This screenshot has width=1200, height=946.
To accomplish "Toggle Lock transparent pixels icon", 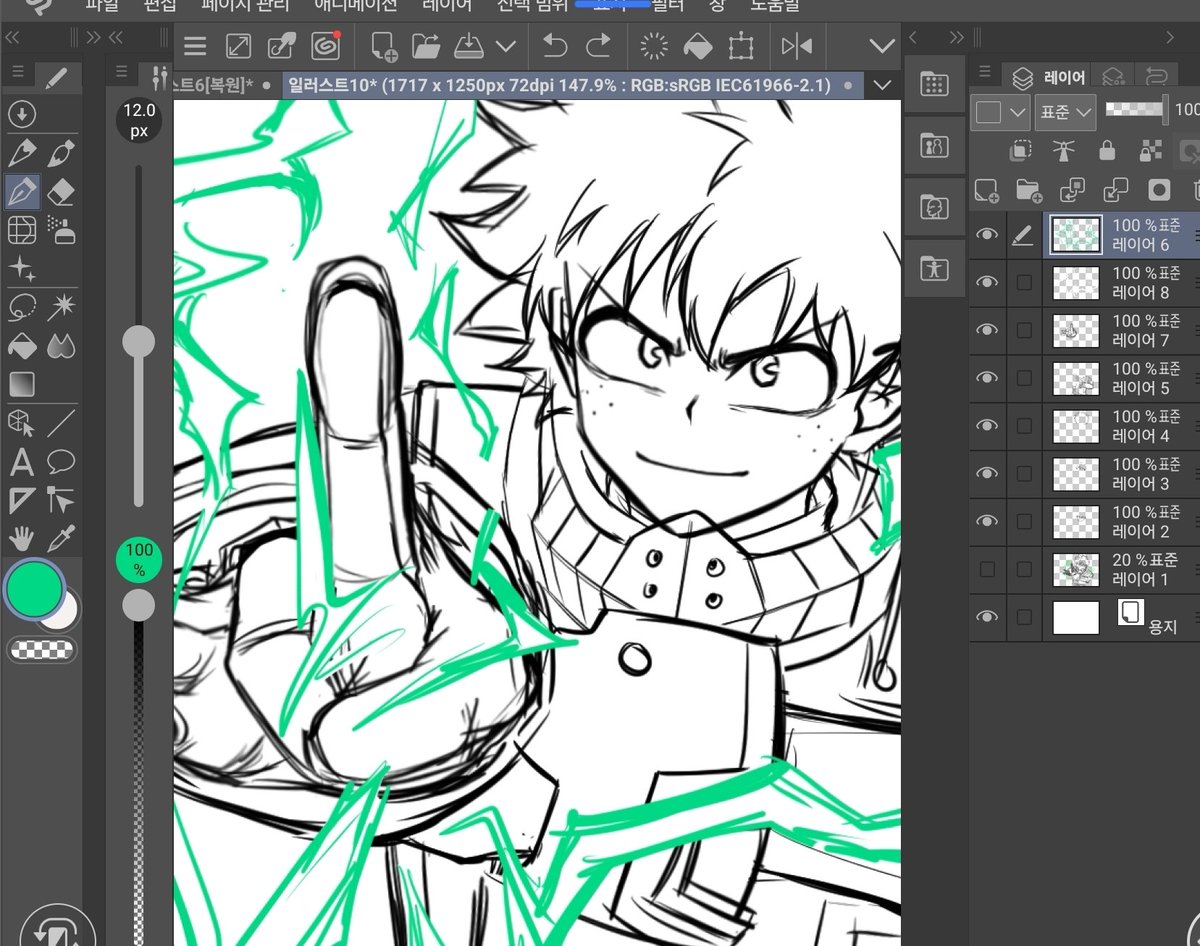I will 1150,150.
